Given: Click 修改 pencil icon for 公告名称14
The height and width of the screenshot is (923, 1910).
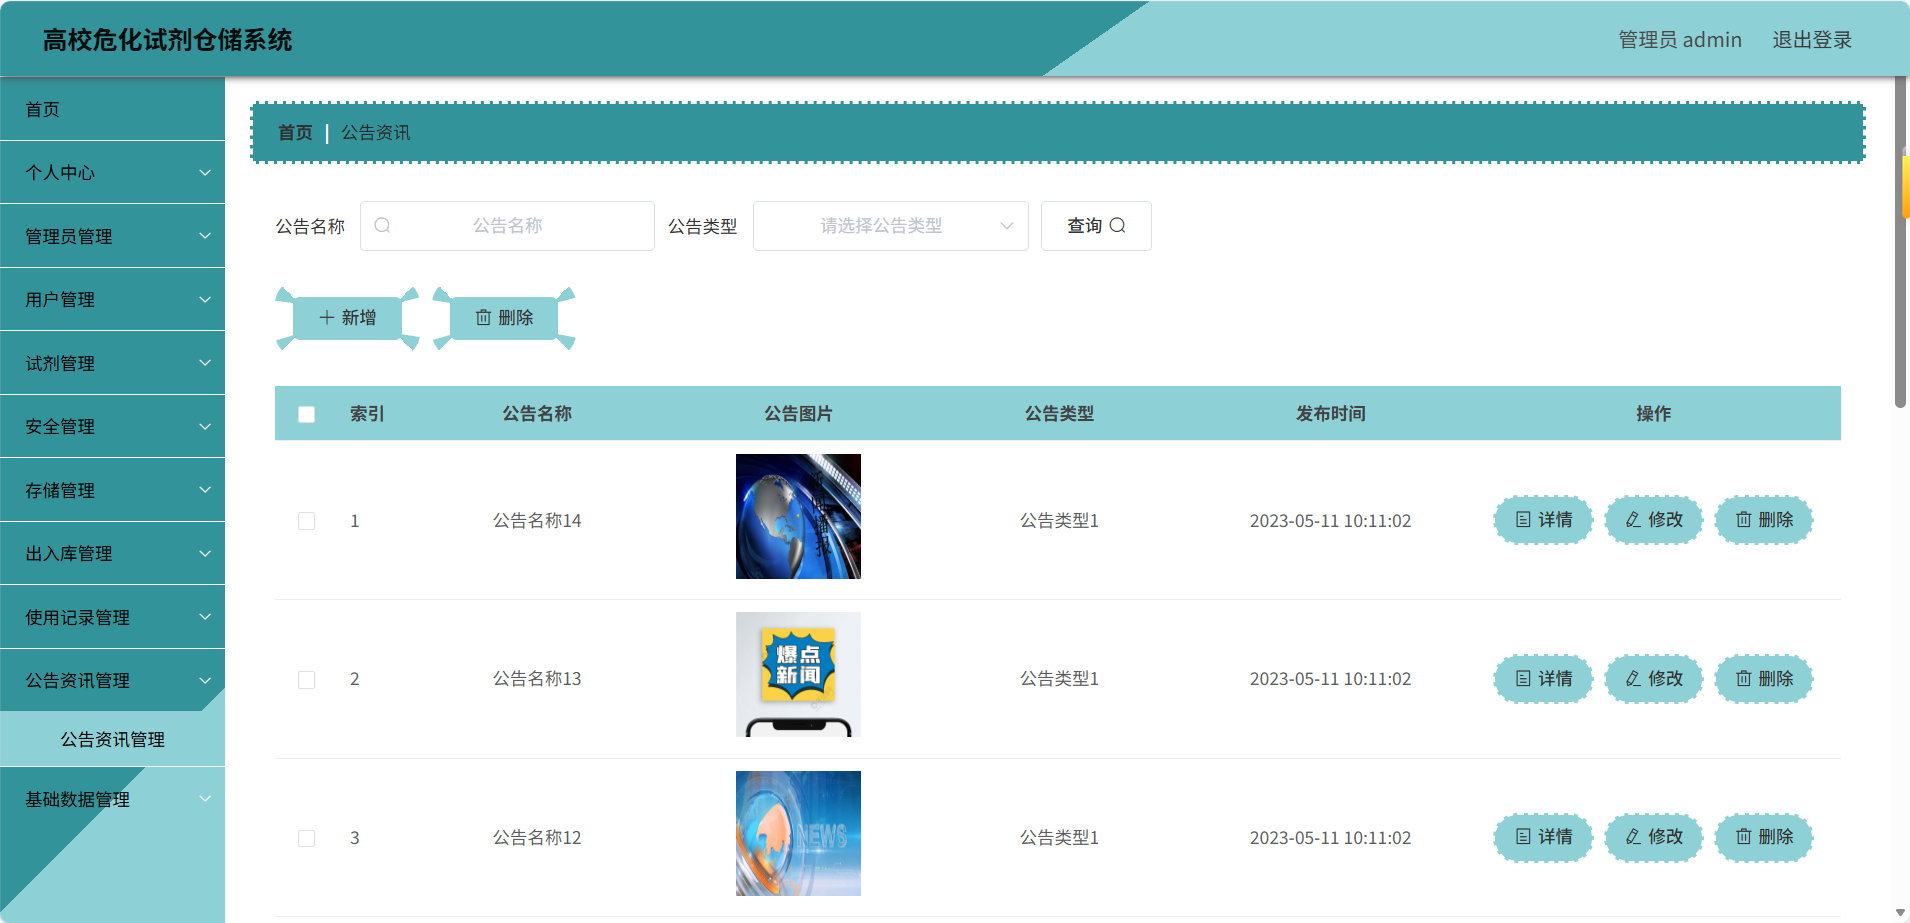Looking at the screenshot, I should click(x=1633, y=520).
